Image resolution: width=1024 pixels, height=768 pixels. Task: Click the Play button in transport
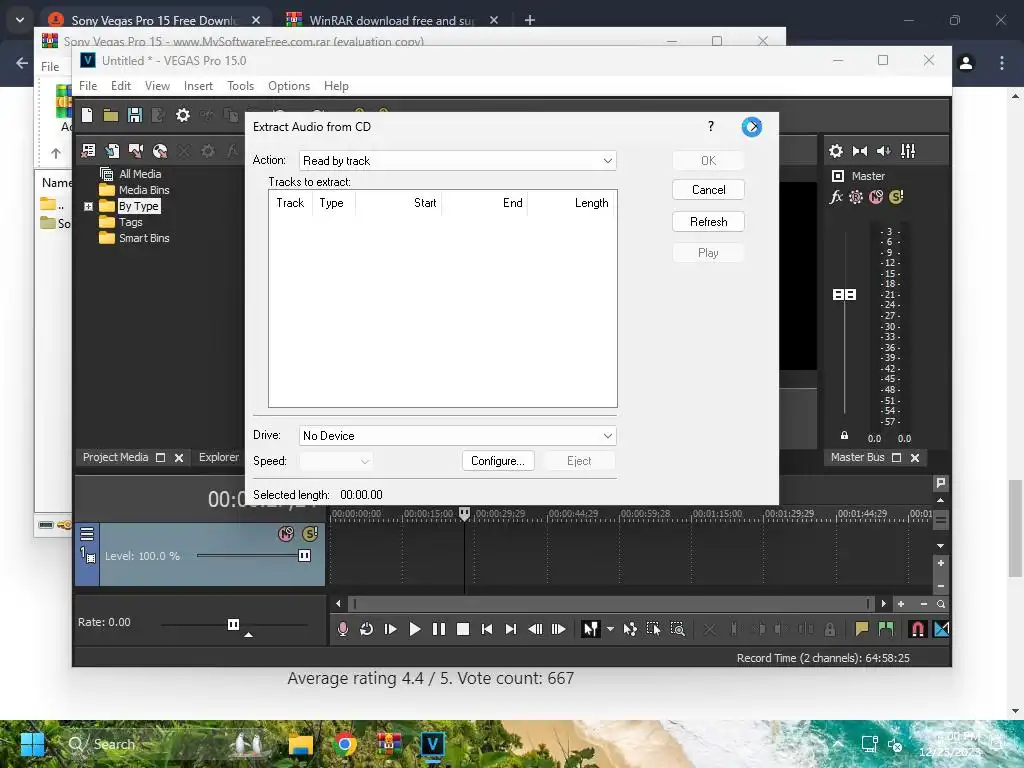tap(415, 629)
